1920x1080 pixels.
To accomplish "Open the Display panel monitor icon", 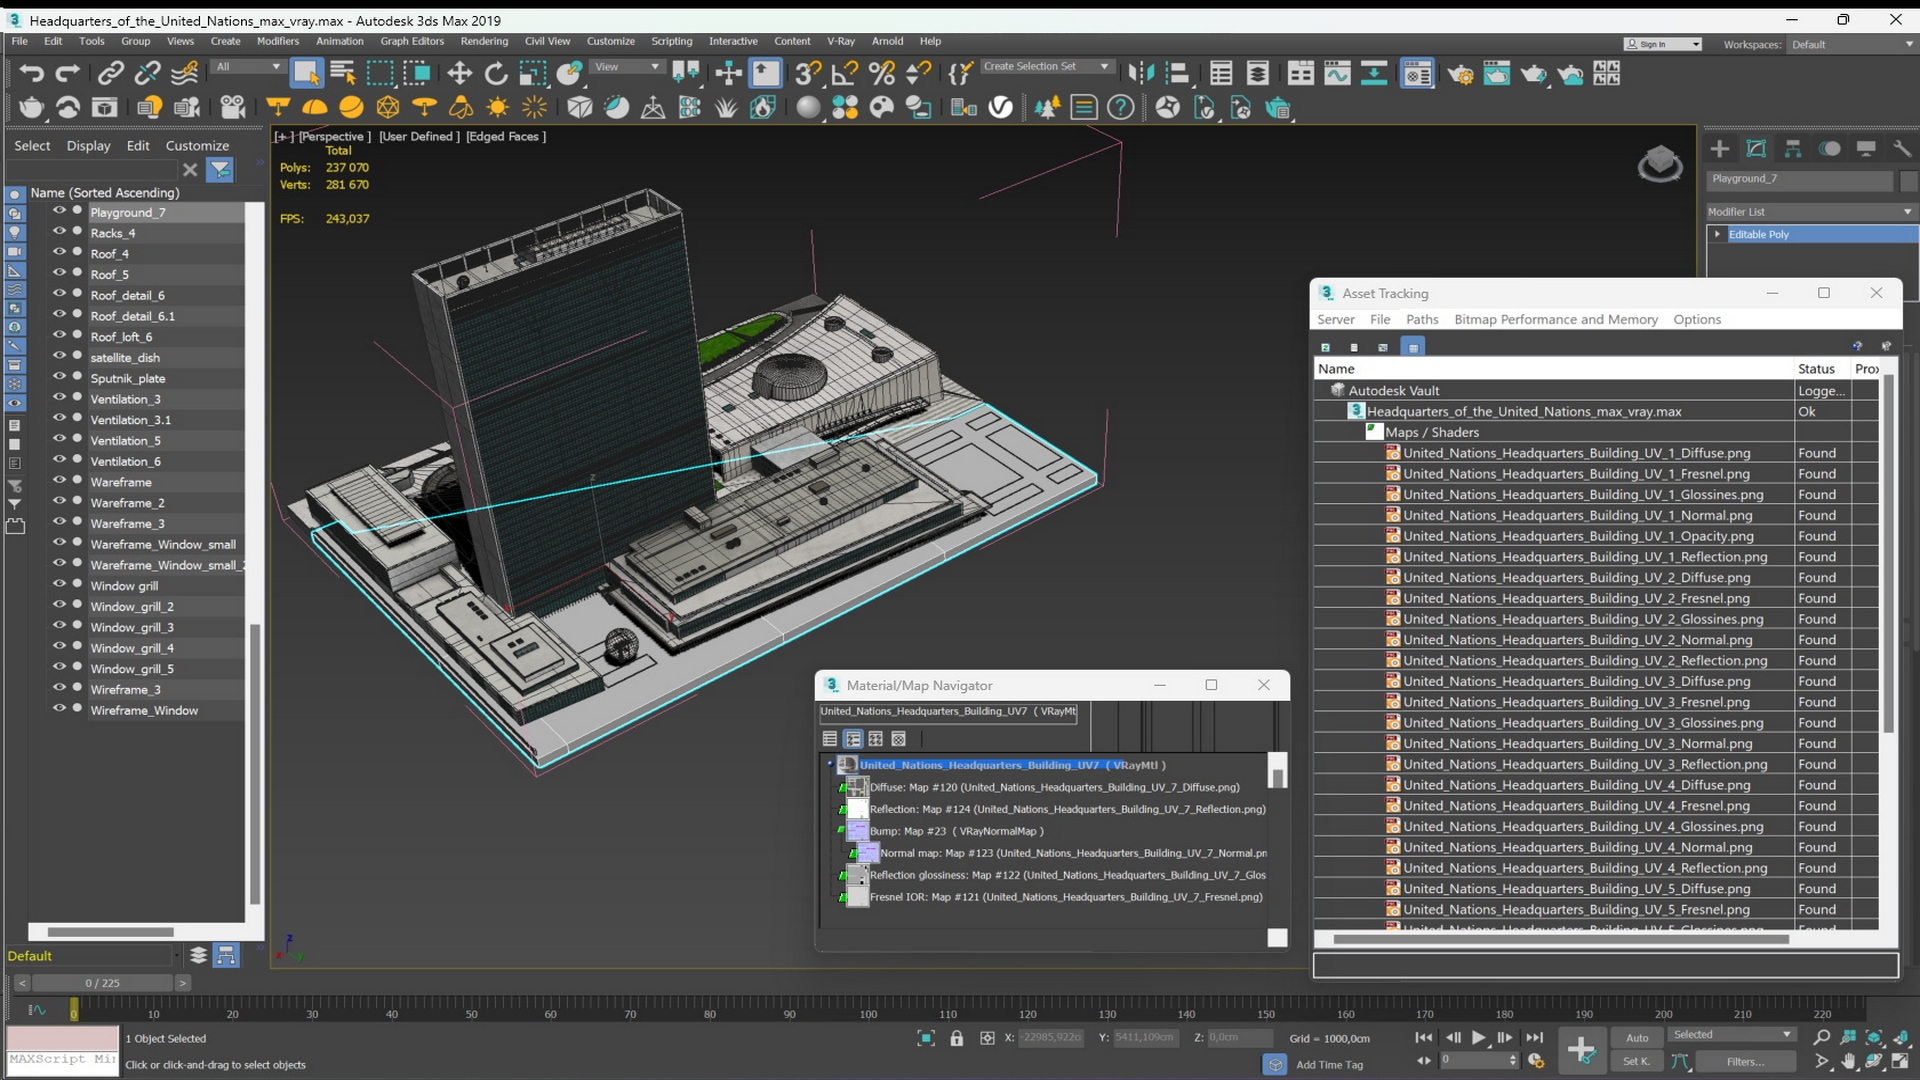I will pos(1866,149).
